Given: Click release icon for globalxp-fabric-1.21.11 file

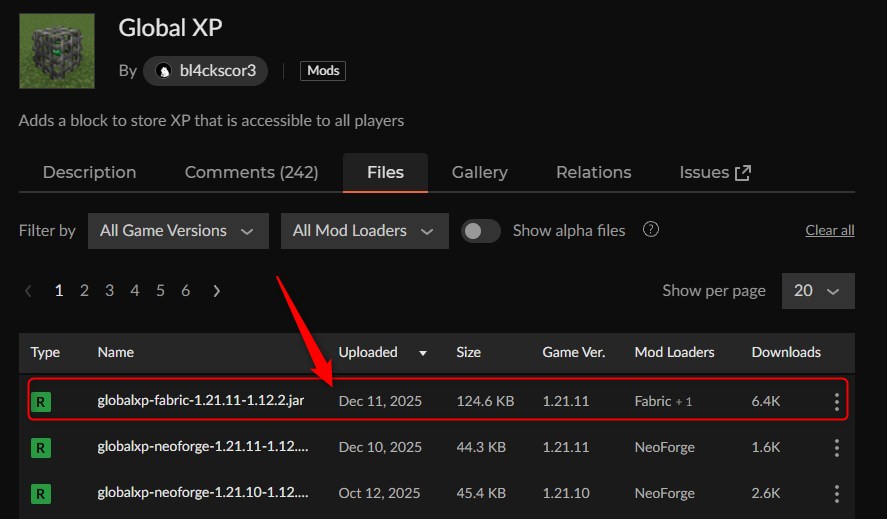Looking at the screenshot, I should (41, 402).
